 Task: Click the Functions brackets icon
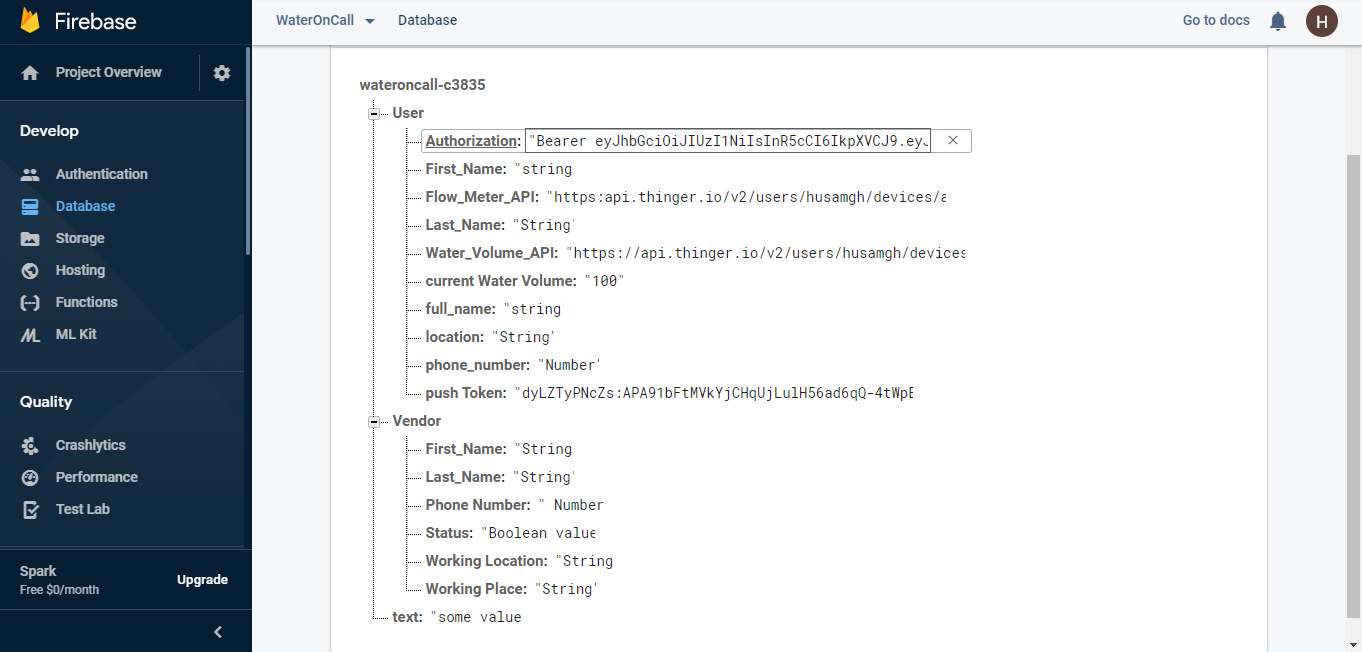point(30,302)
